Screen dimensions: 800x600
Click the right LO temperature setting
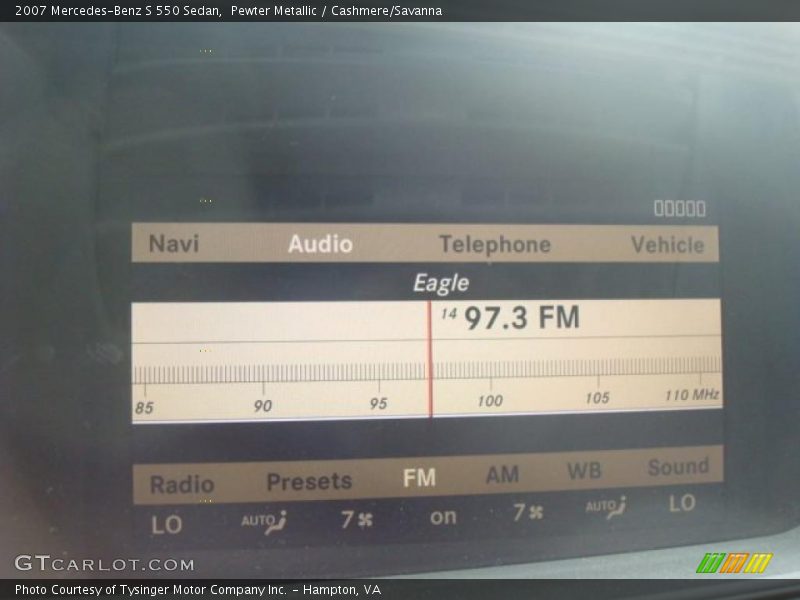(x=682, y=503)
